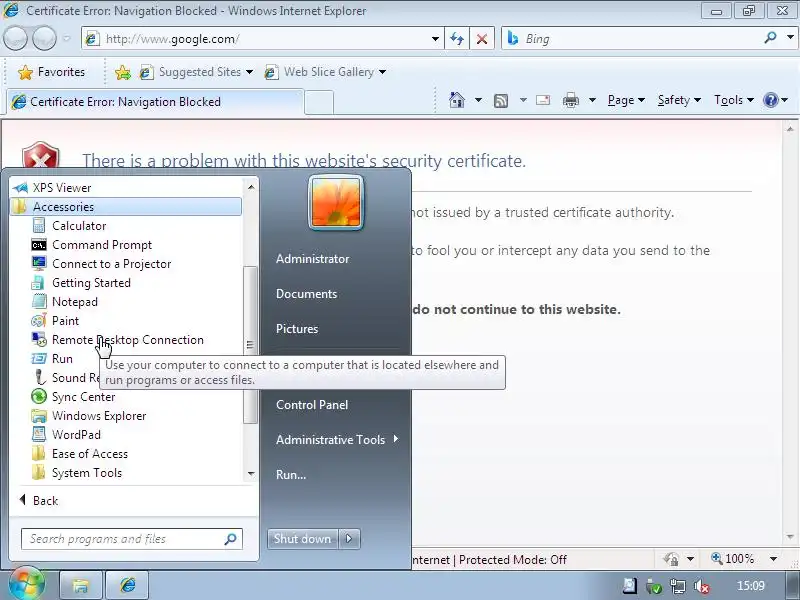
Task: Launch Command Prompt from the menu
Action: [x=102, y=245]
